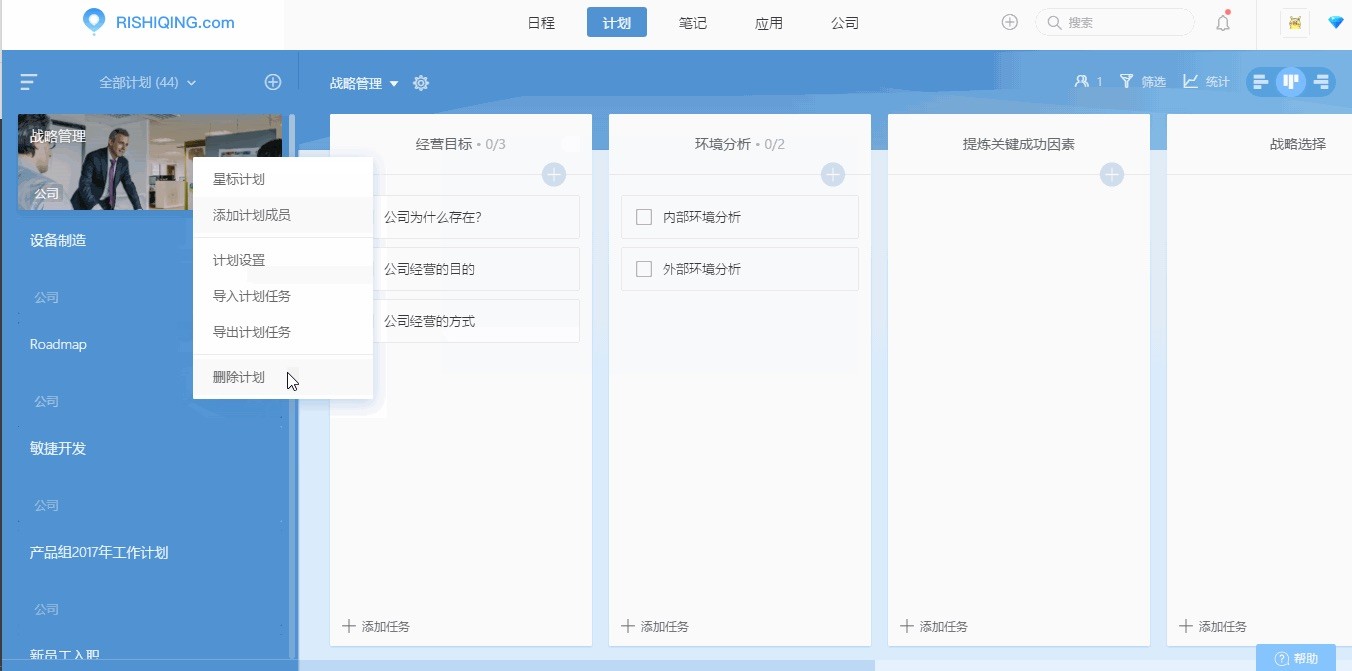Open the 设备制造 plan

click(x=58, y=241)
